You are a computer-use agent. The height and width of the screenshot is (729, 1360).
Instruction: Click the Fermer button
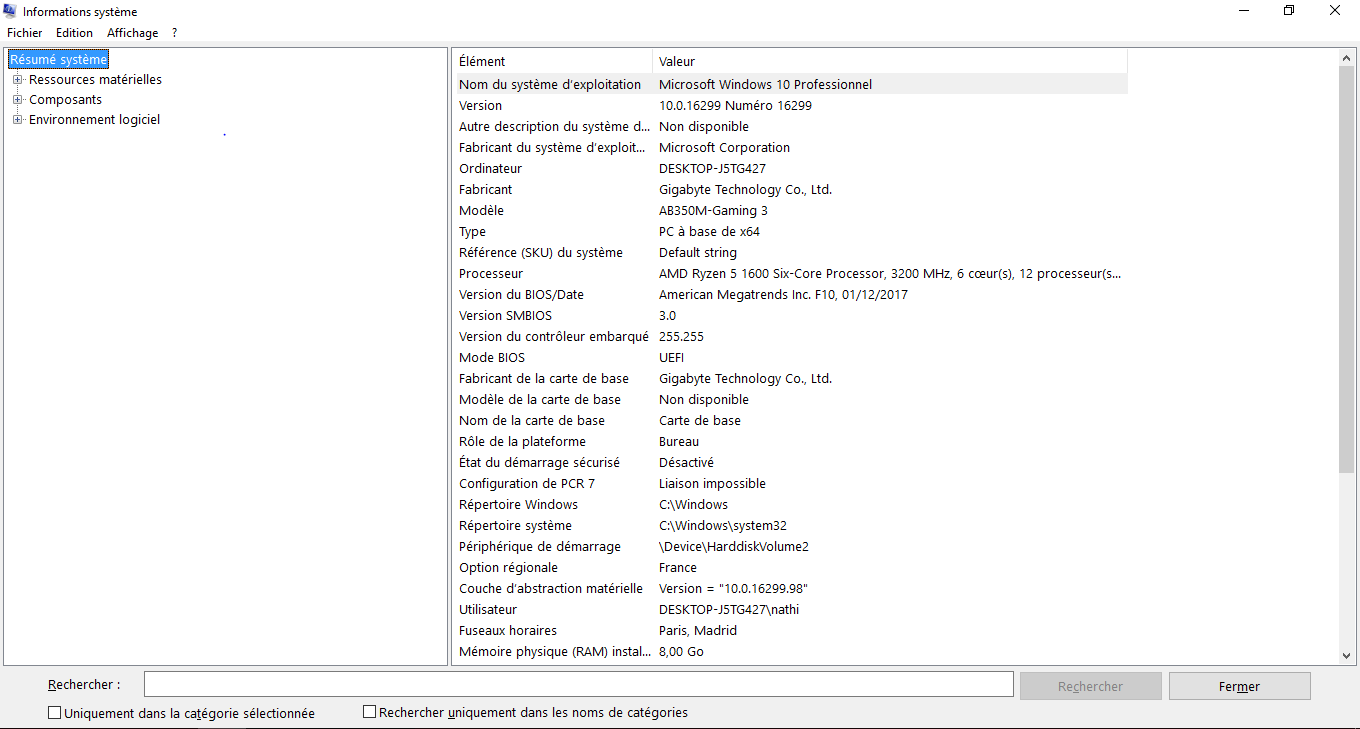[1239, 686]
